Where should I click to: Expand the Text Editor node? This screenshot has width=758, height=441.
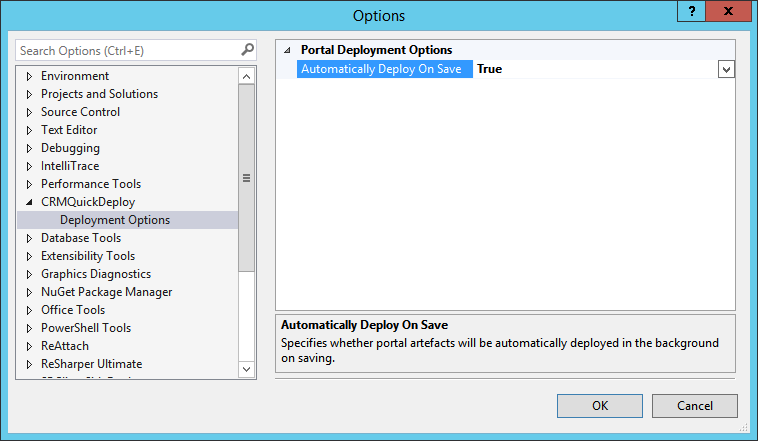coord(29,130)
